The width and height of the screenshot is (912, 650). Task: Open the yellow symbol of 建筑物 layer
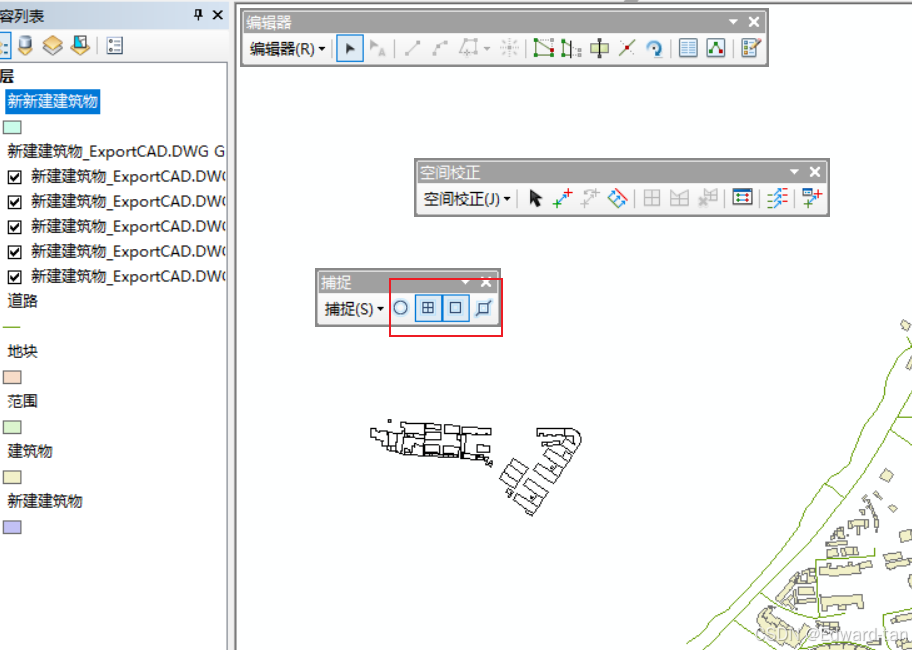(12, 477)
